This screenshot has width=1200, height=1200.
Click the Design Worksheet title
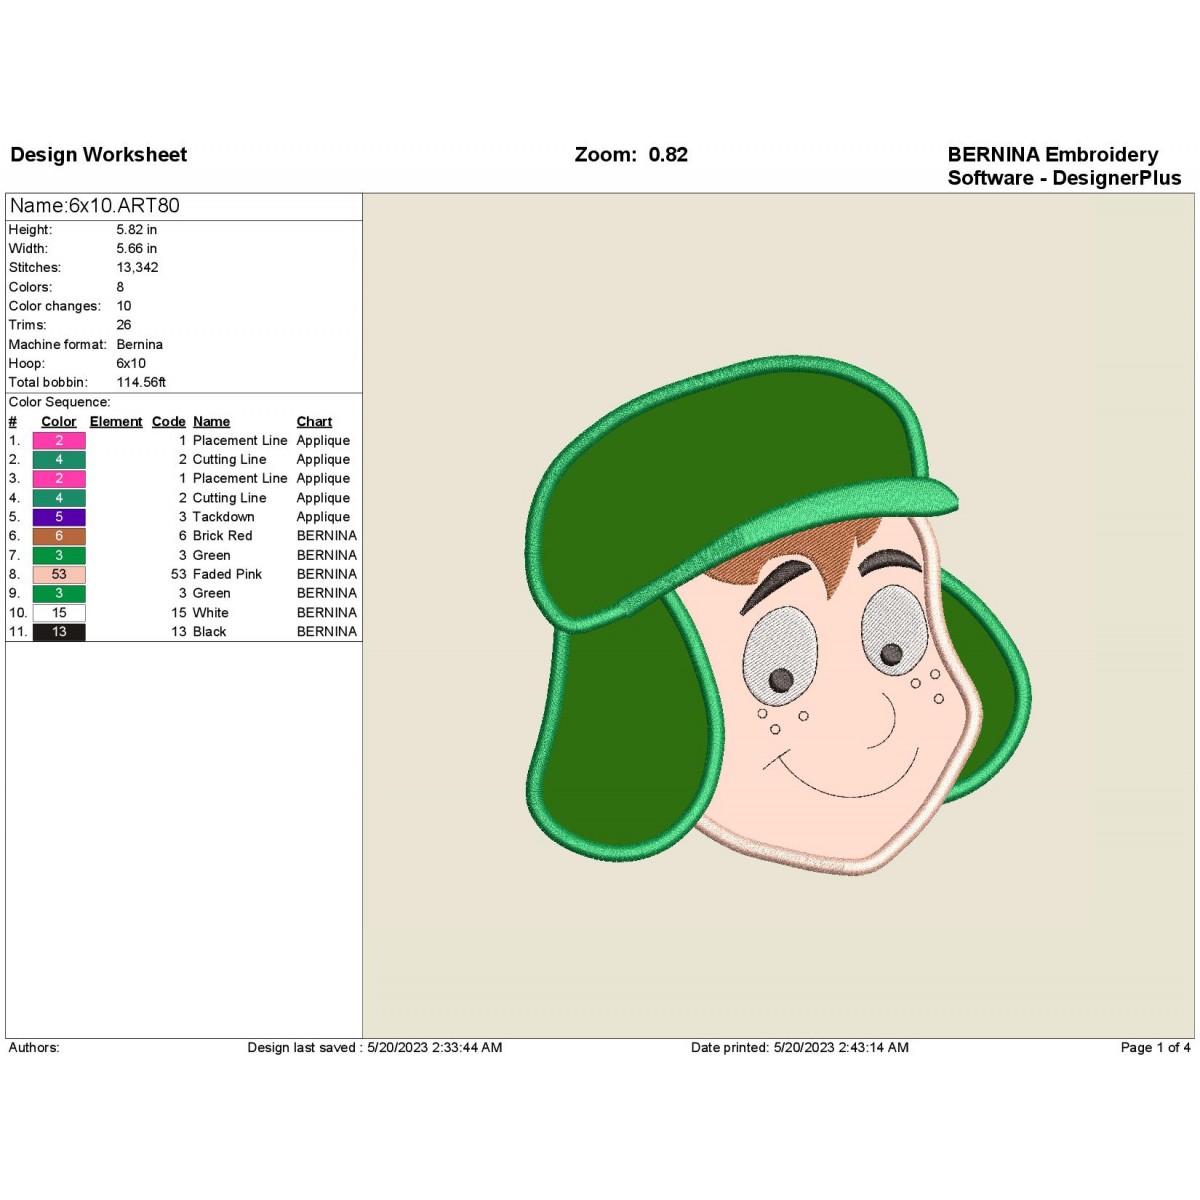pyautogui.click(x=99, y=155)
